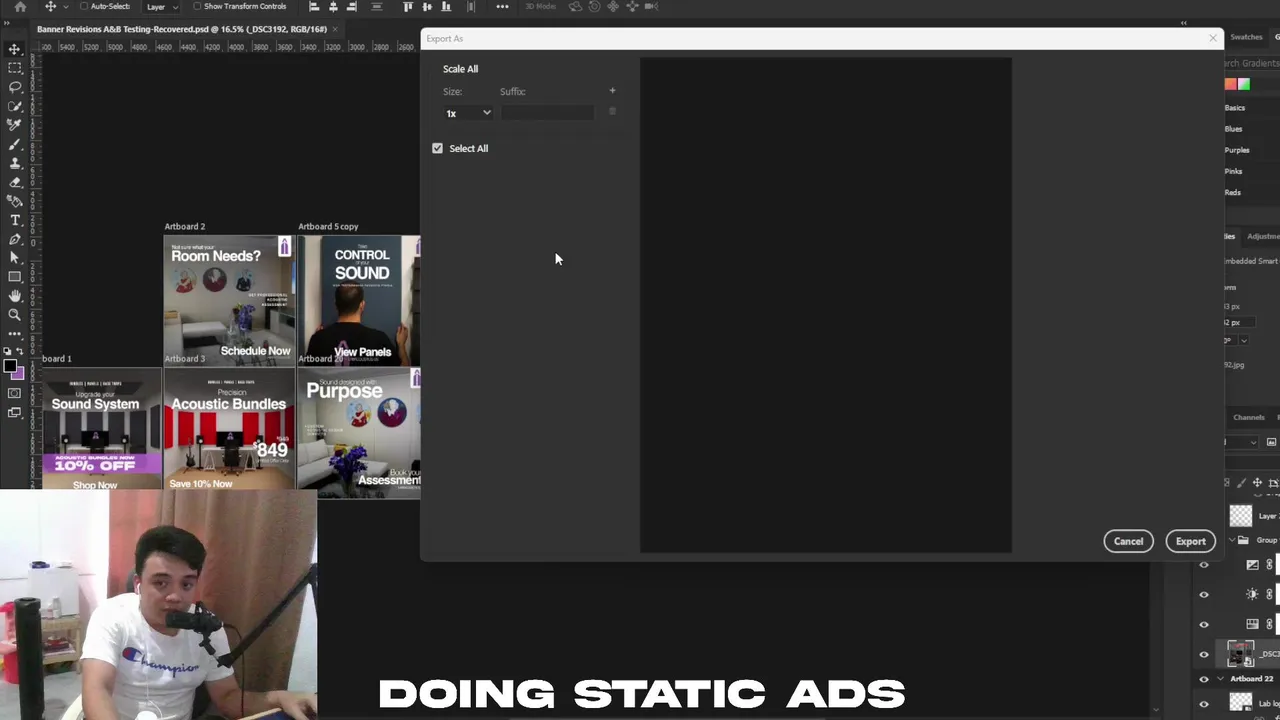The image size is (1280, 720).
Task: Select the Paint Bucket tool
Action: tap(14, 201)
